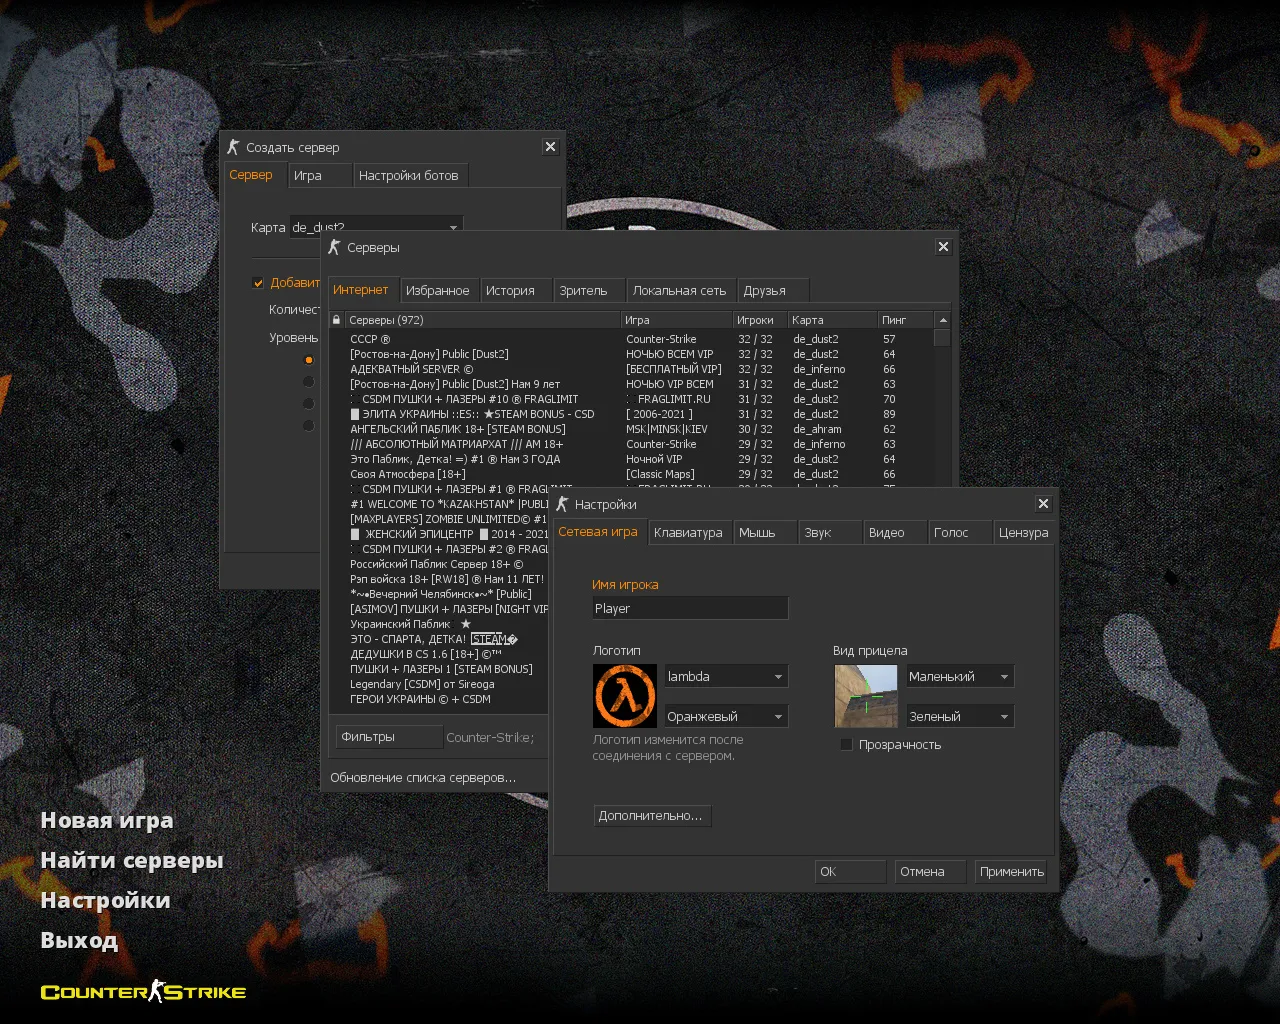Viewport: 1280px width, 1024px height.
Task: Click the crosshair preview thumbnail
Action: (865, 696)
